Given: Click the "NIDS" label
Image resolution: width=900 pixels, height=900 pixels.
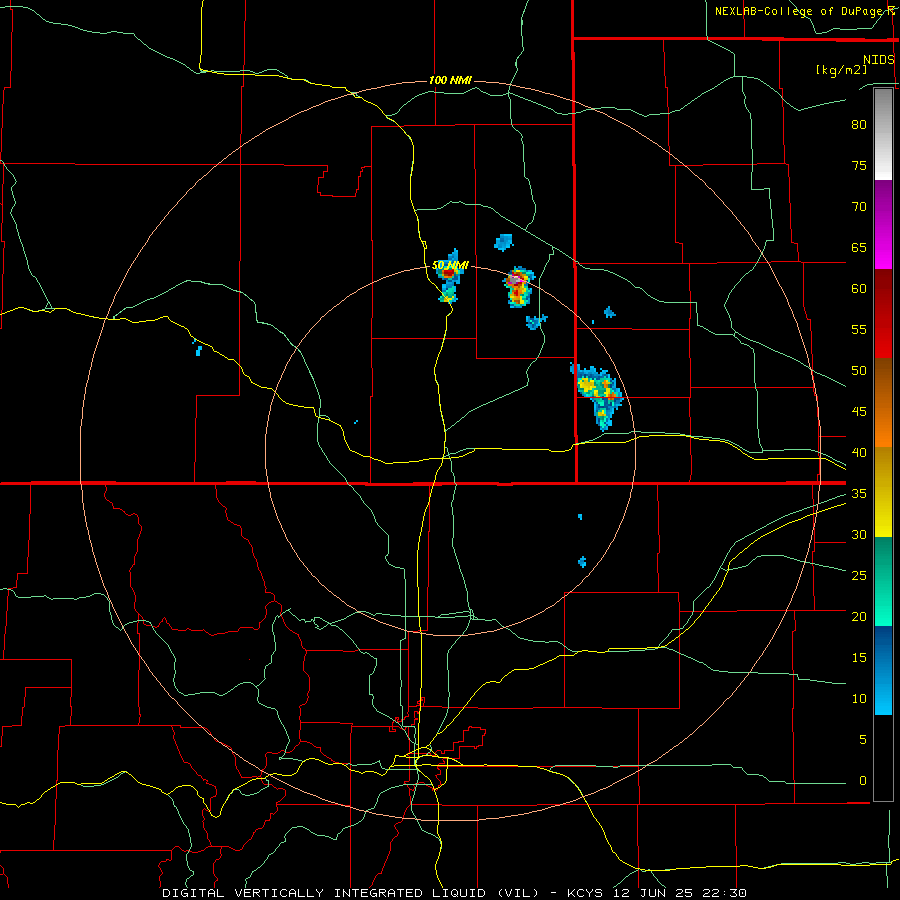Looking at the screenshot, I should coord(879,59).
